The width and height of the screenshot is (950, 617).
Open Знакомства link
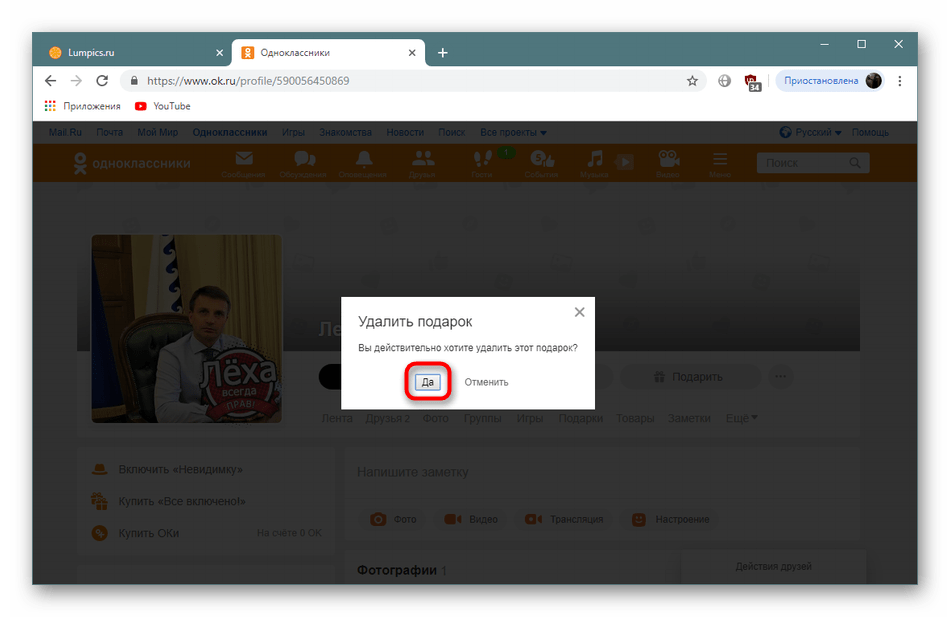(x=345, y=132)
